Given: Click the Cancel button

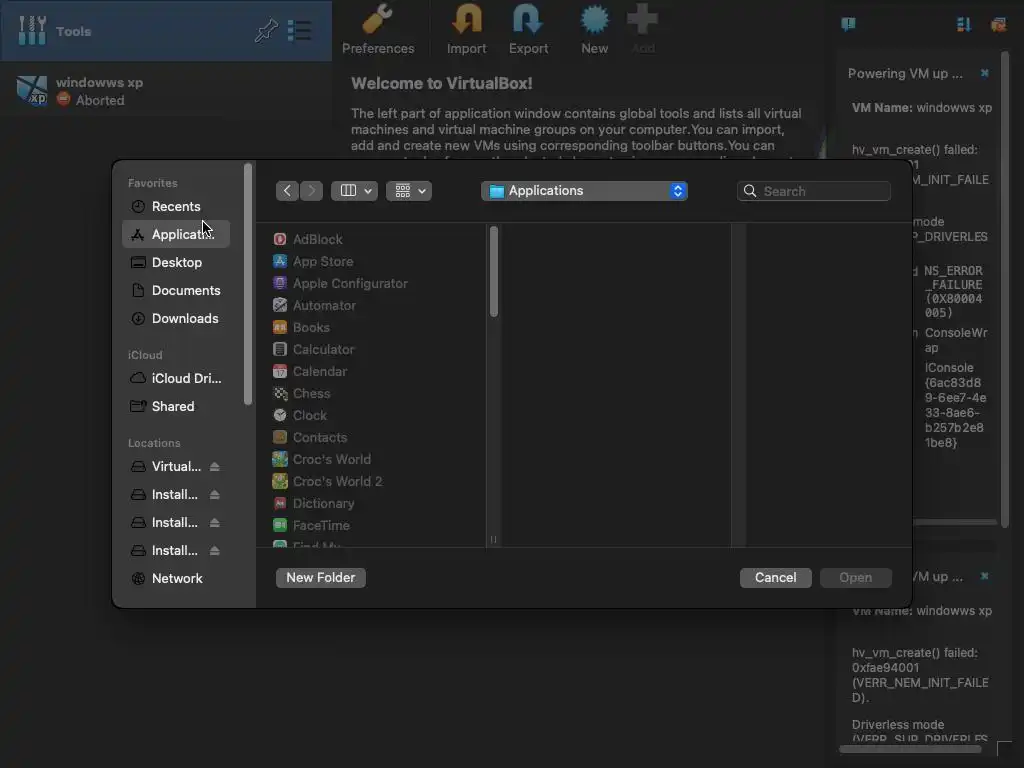Looking at the screenshot, I should pyautogui.click(x=775, y=577).
